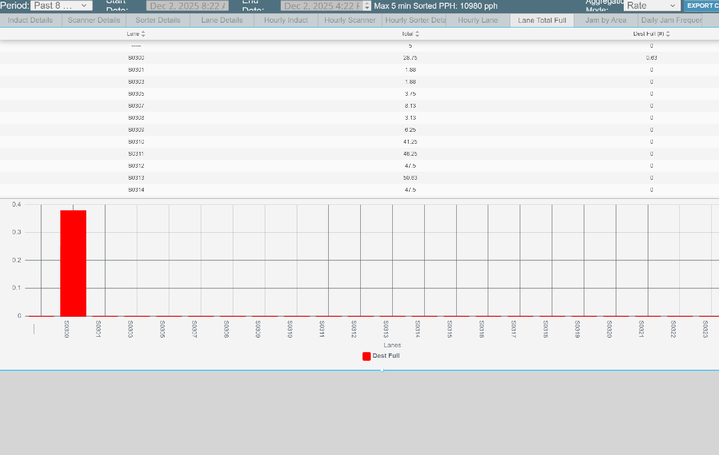The width and height of the screenshot is (719, 455).
Task: Click the End Date field
Action: 321,6
